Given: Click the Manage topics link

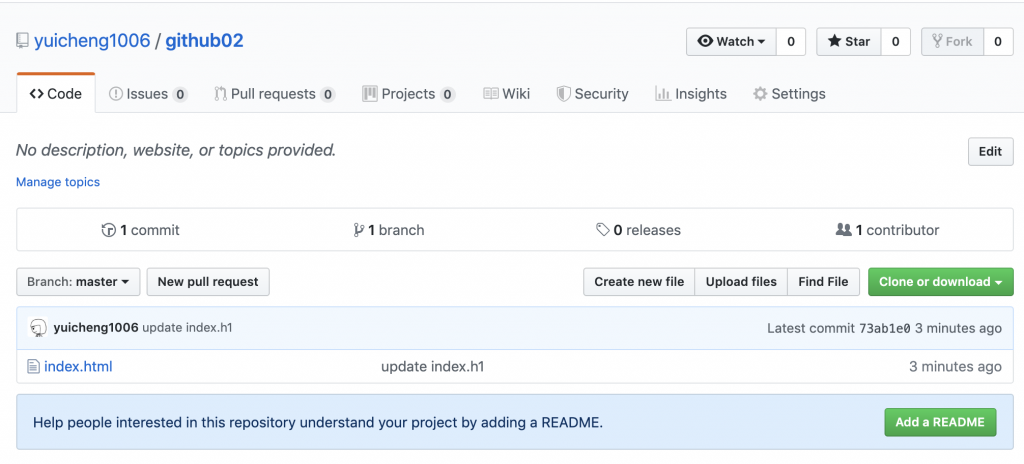Looking at the screenshot, I should 58,182.
